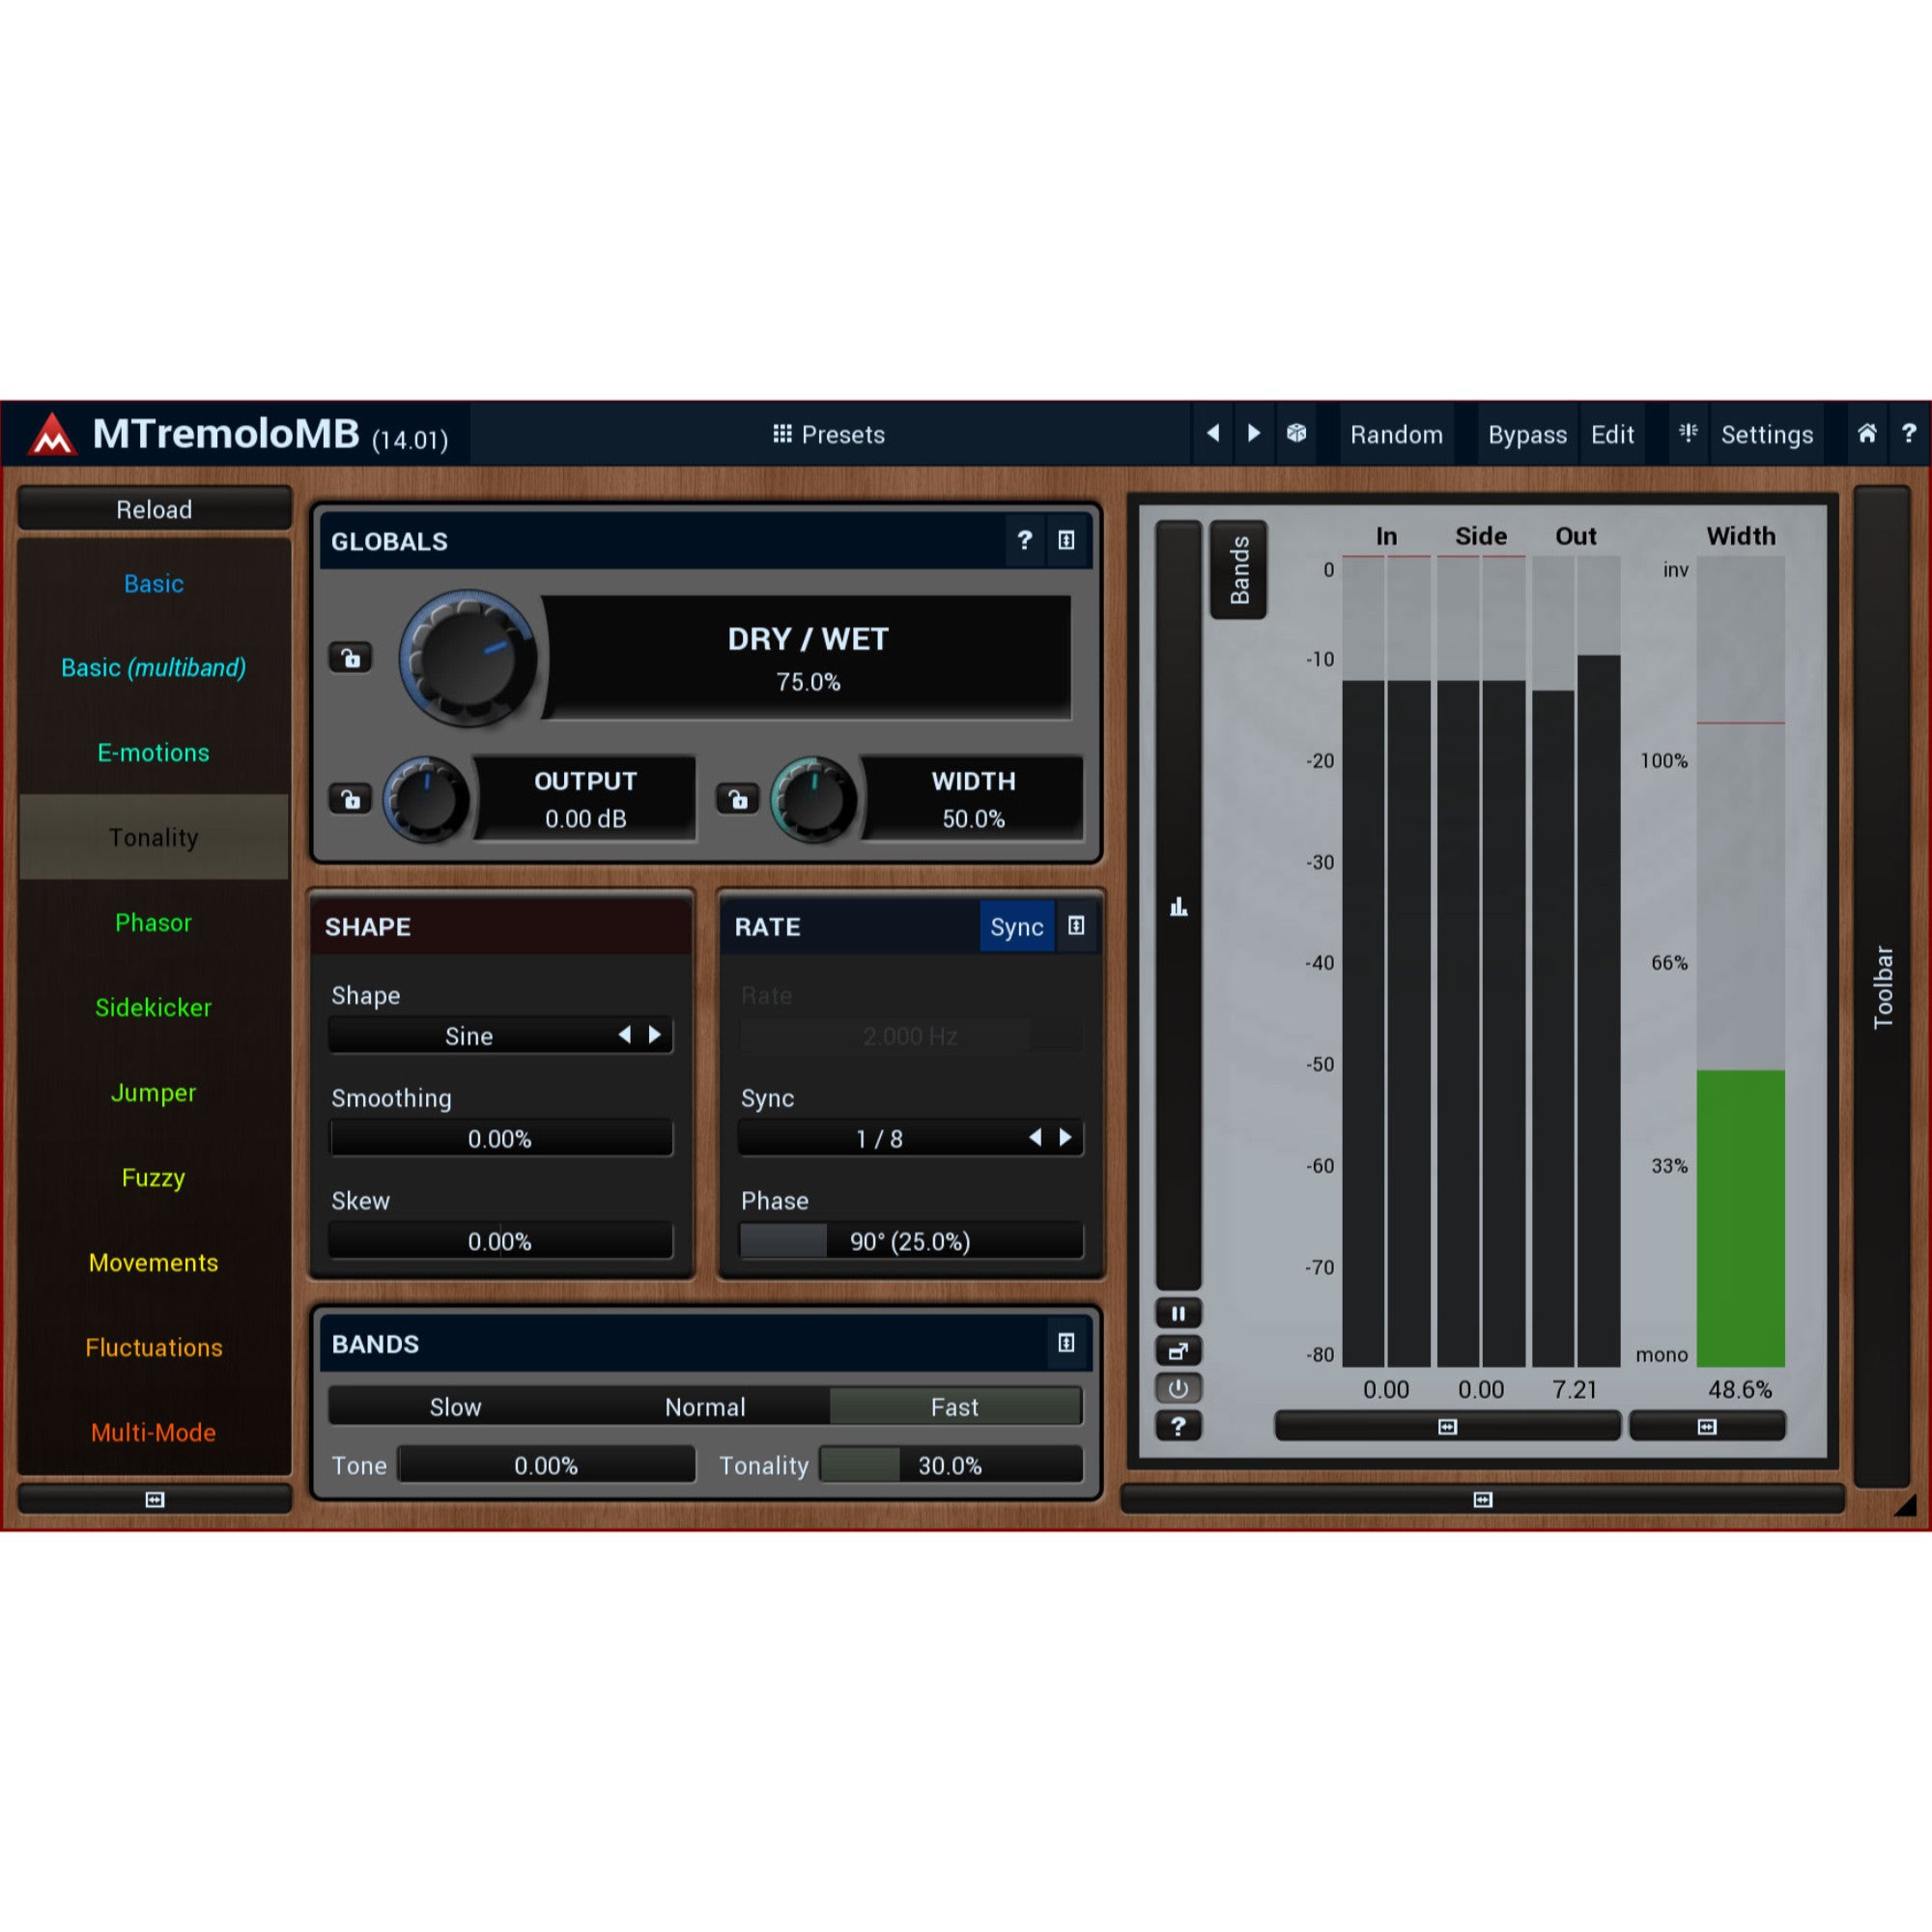Open the Bands tab on the meters
Image resolution: width=1932 pixels, height=1932 pixels.
point(1239,570)
